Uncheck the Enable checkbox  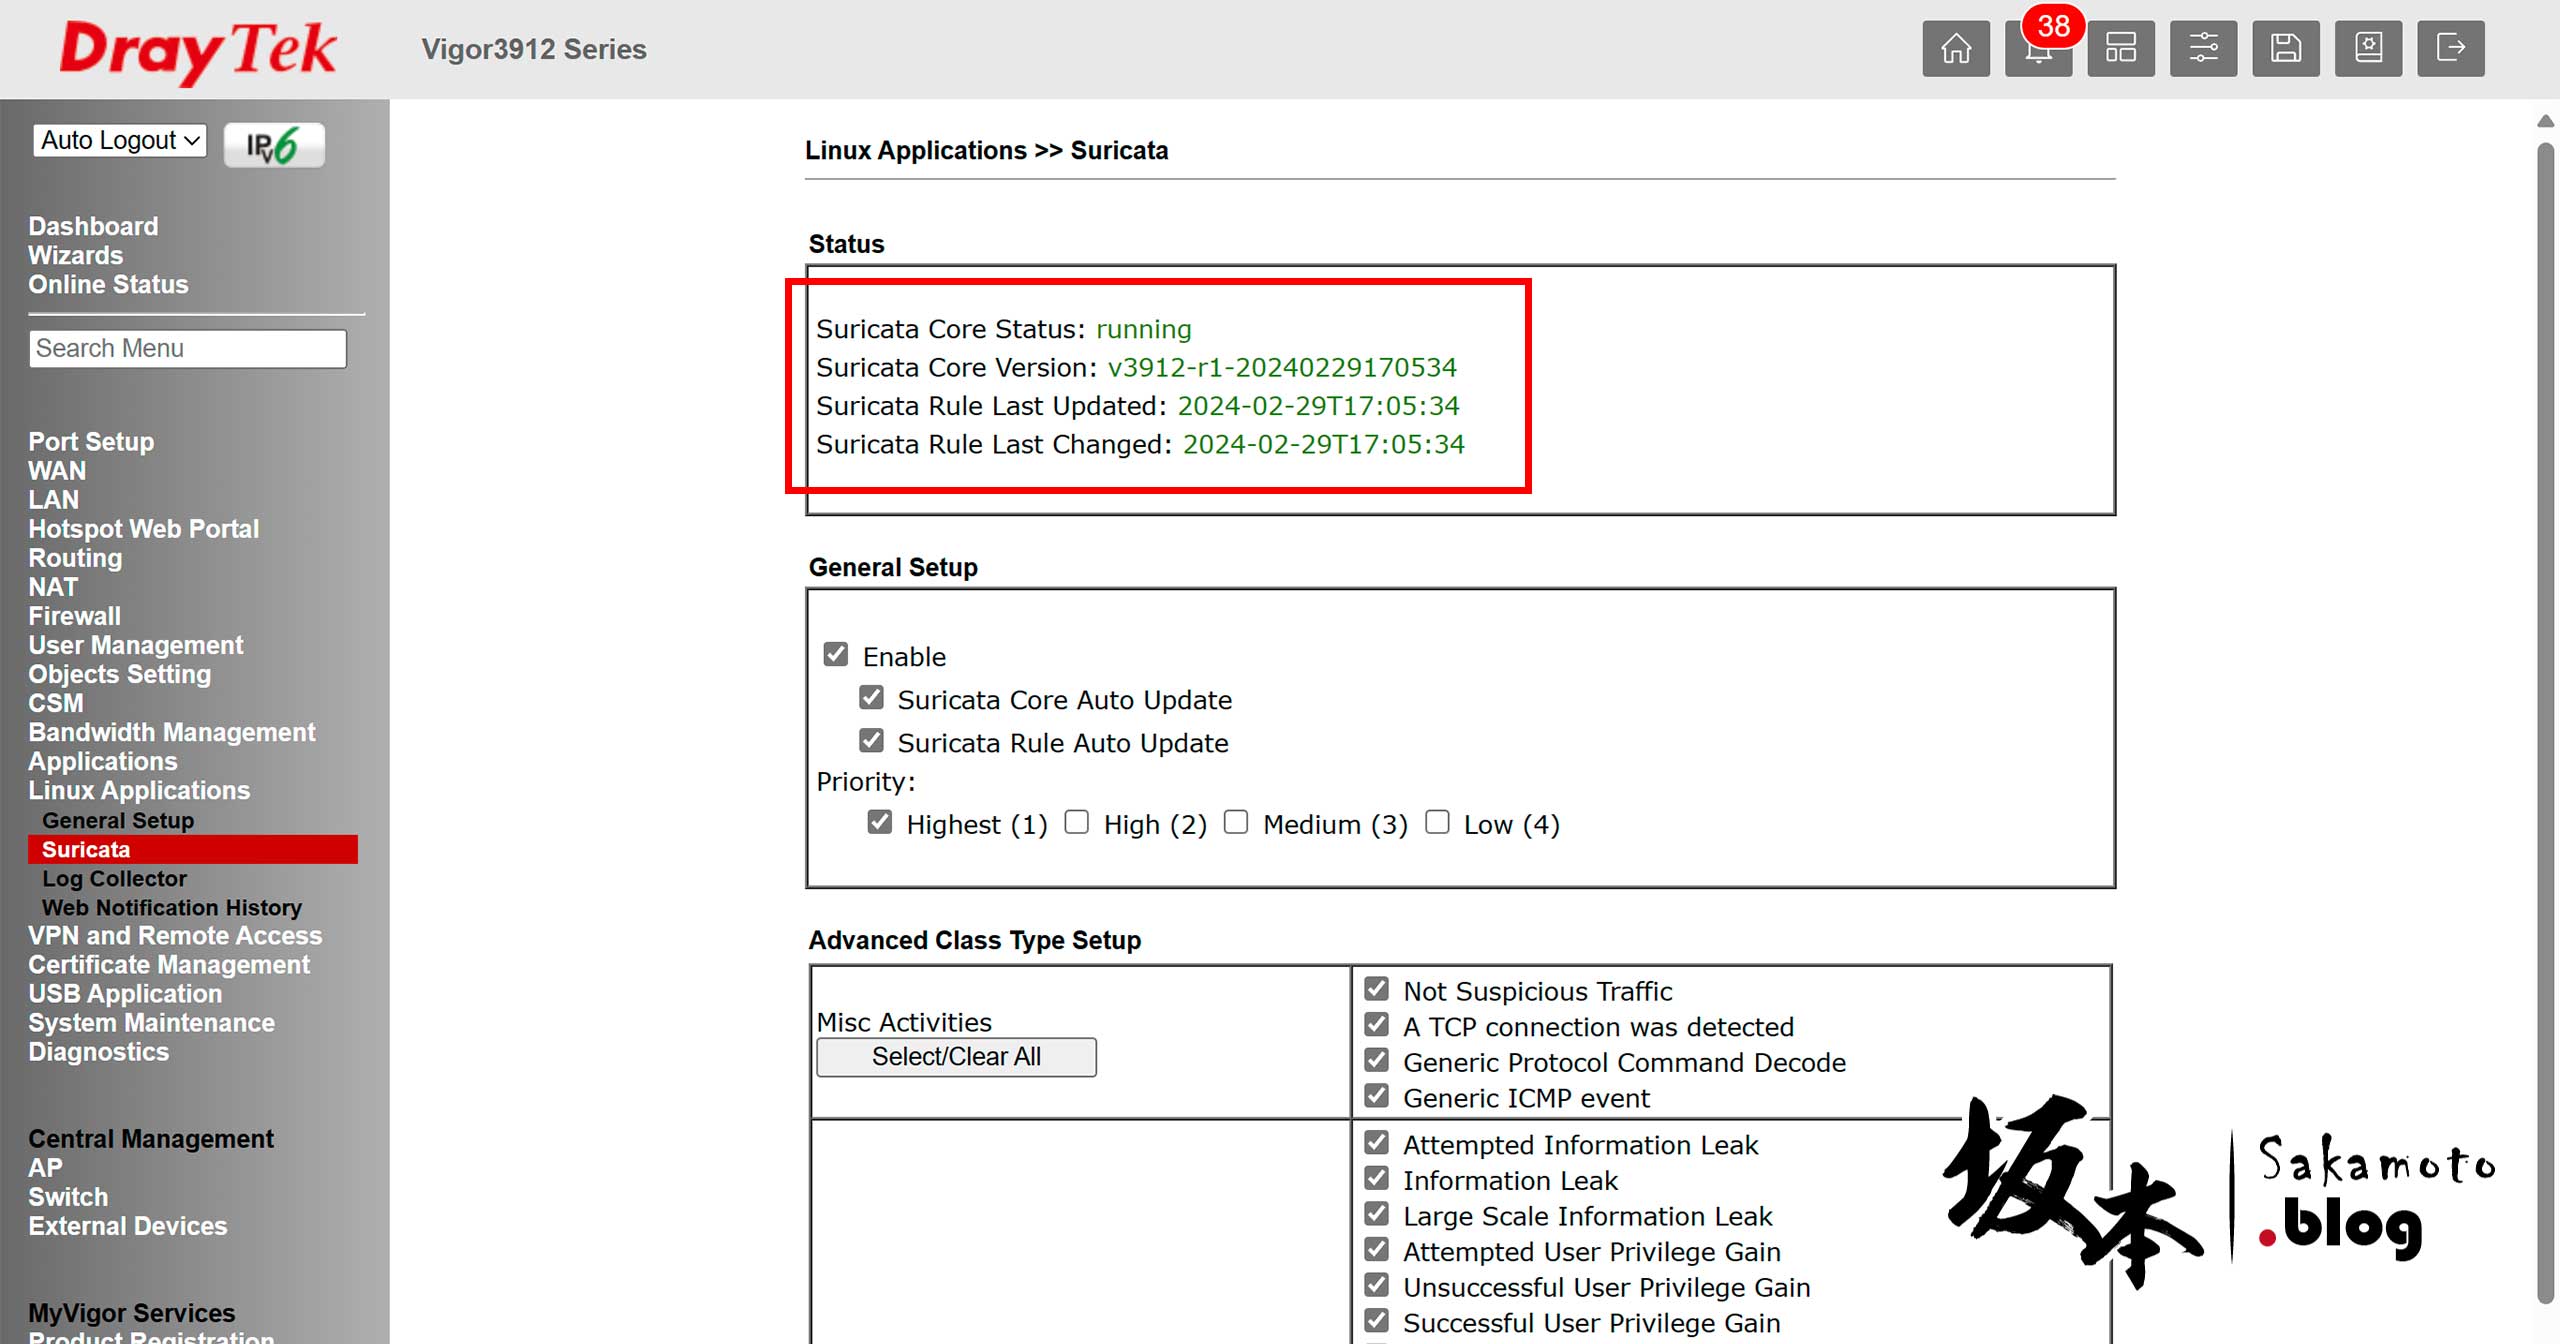pos(836,654)
